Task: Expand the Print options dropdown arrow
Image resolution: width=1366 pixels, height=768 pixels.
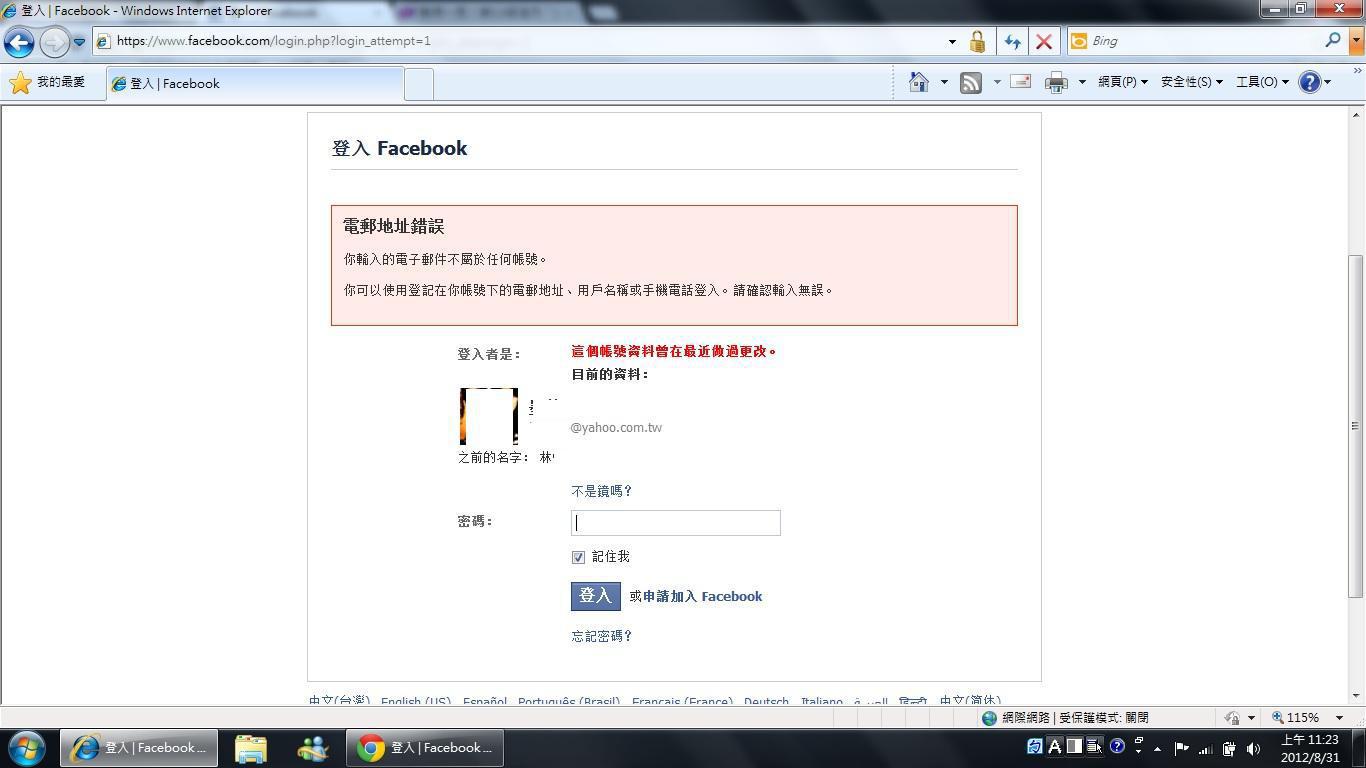Action: 1081,82
